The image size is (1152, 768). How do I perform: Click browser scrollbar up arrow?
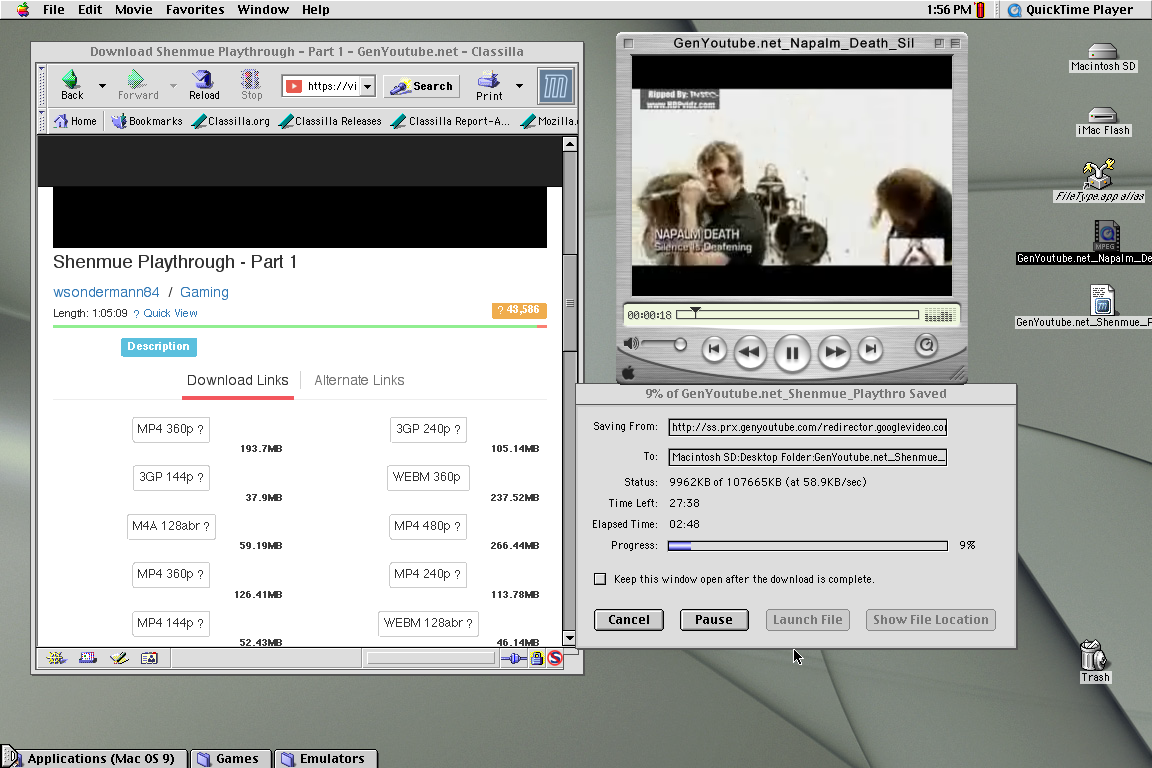tap(569, 144)
